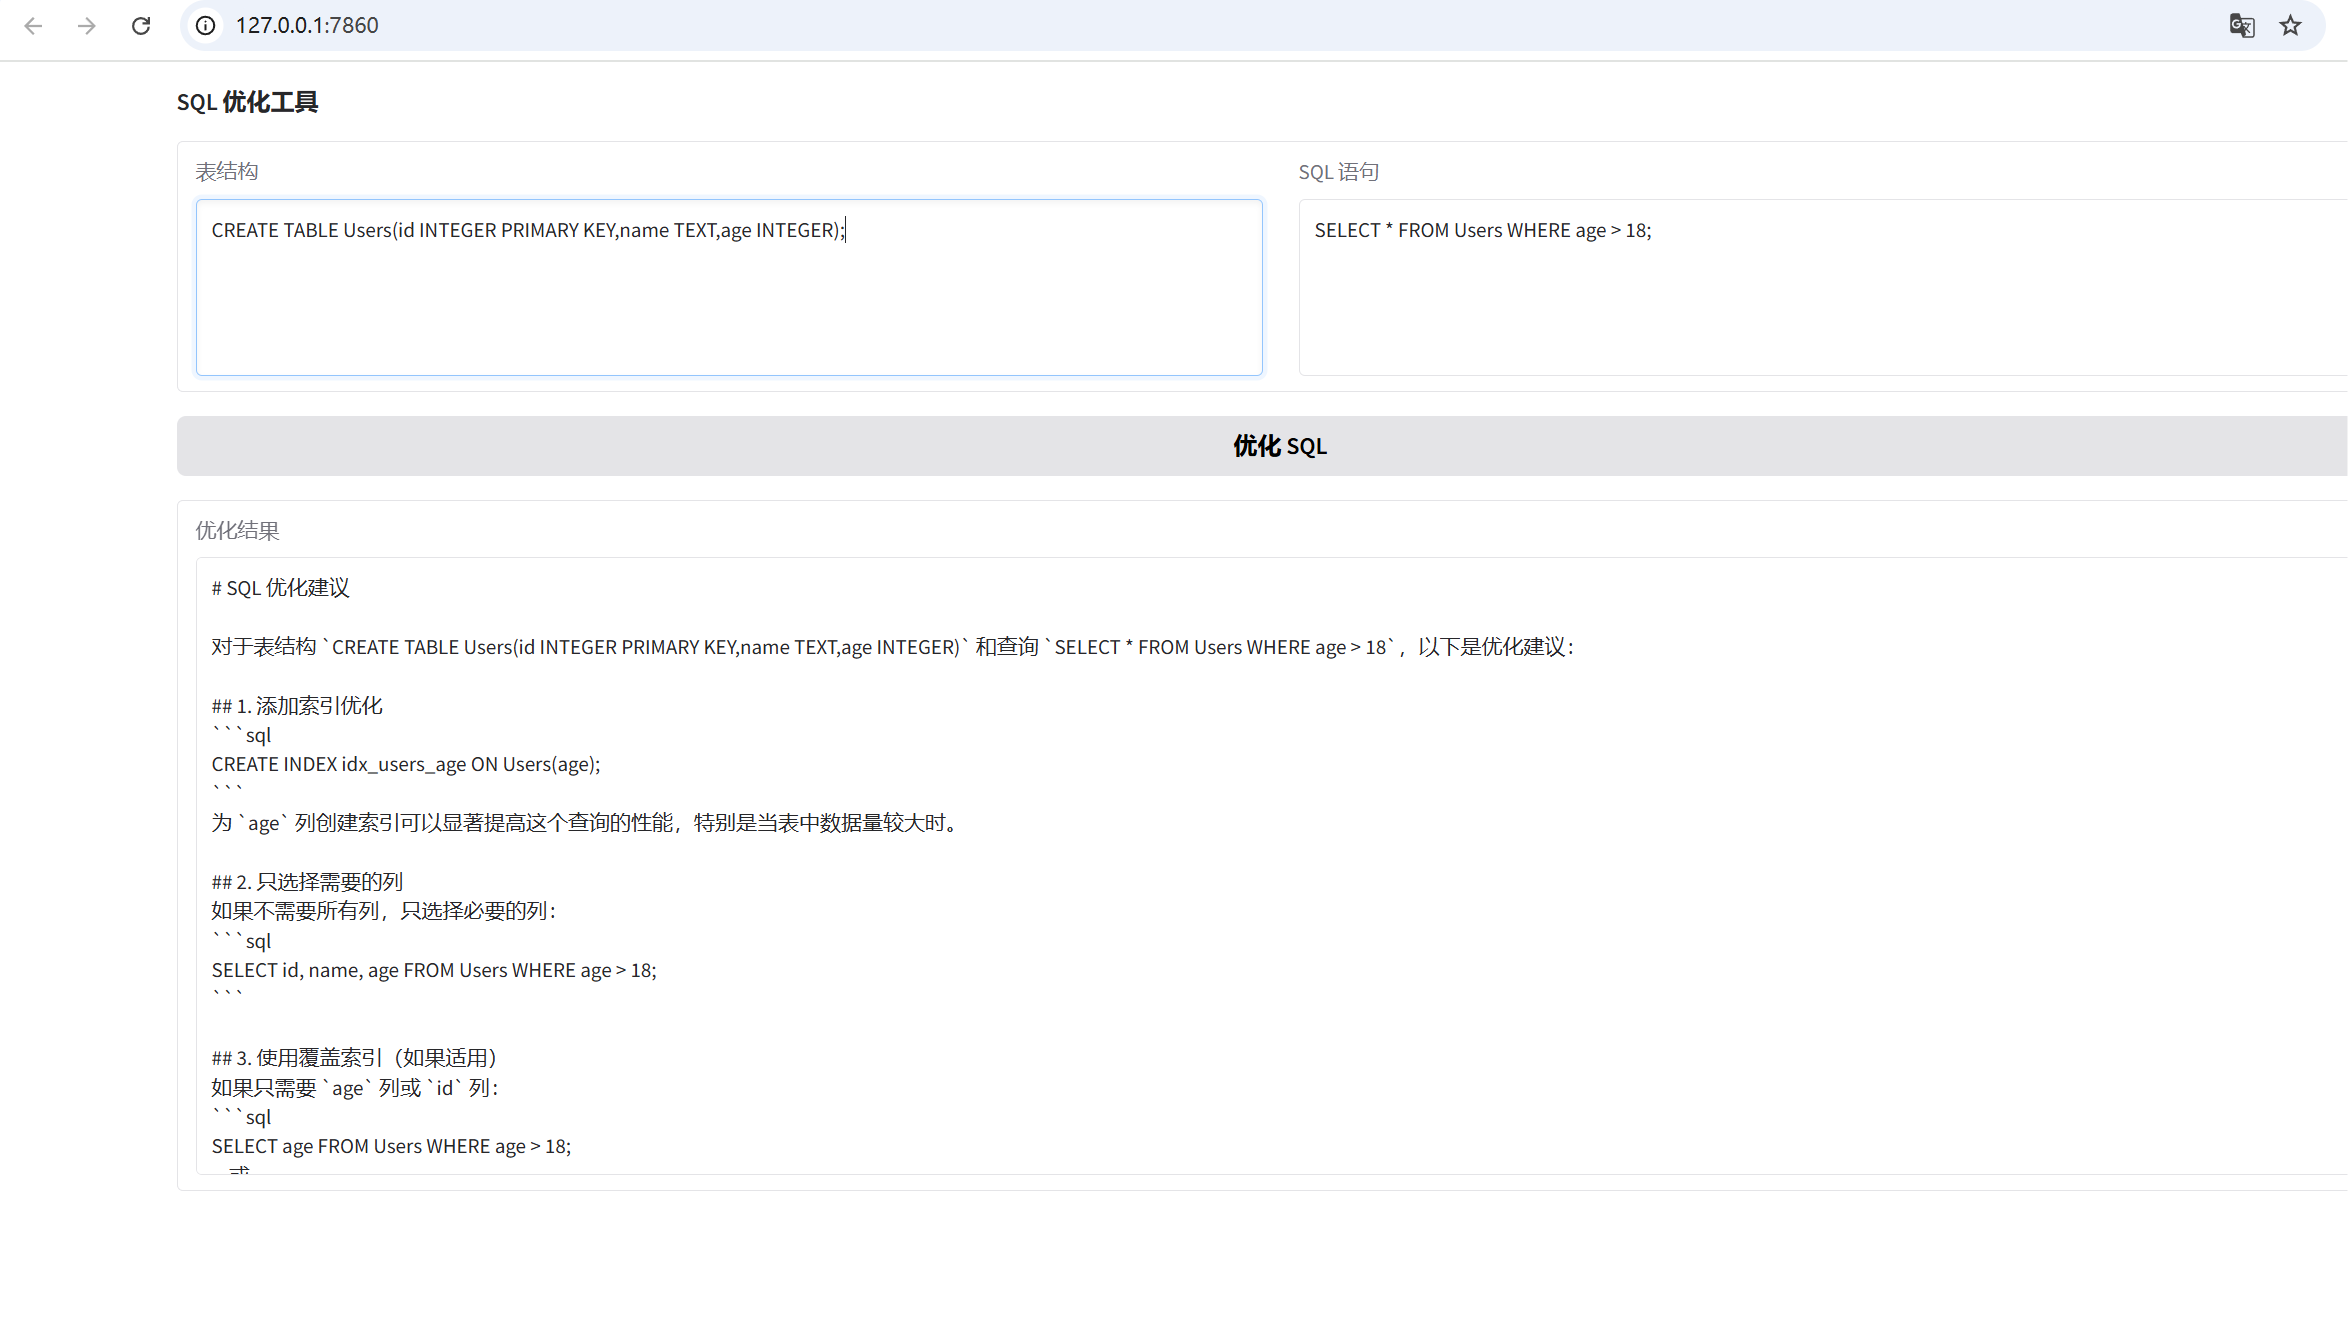The width and height of the screenshot is (2348, 1335).
Task: Click the 优化结果 output label
Action: (237, 531)
